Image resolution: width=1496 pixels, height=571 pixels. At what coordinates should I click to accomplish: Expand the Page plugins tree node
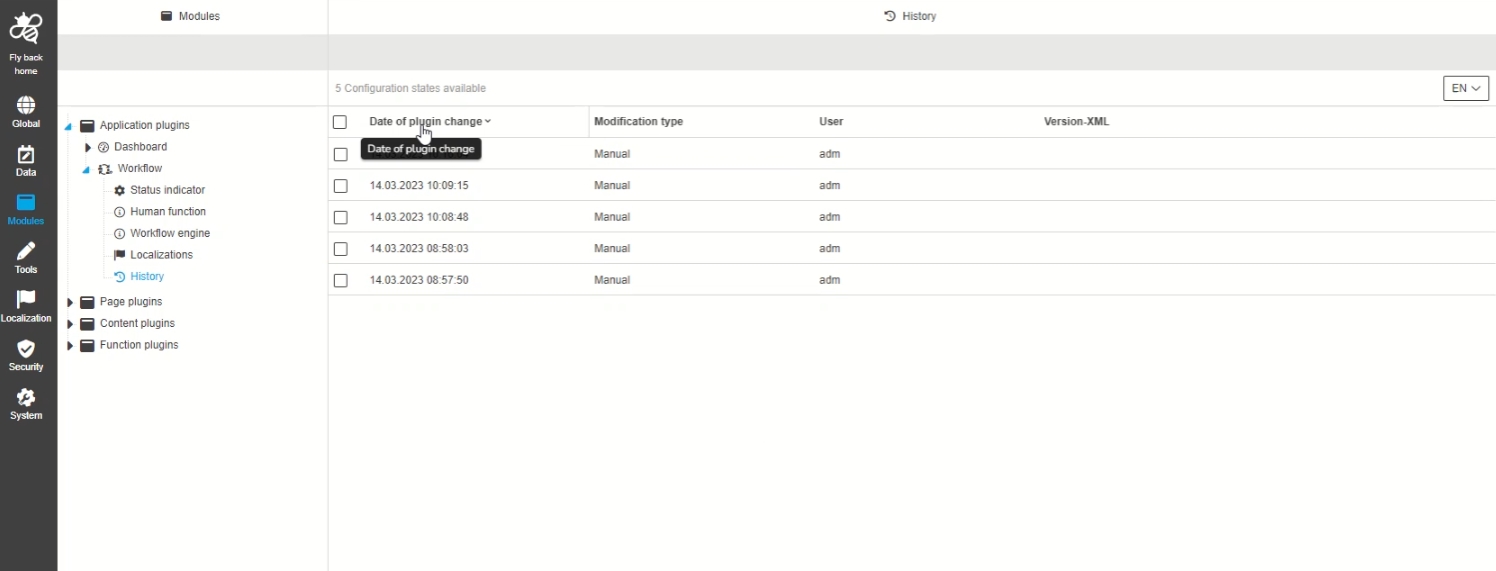coord(70,302)
